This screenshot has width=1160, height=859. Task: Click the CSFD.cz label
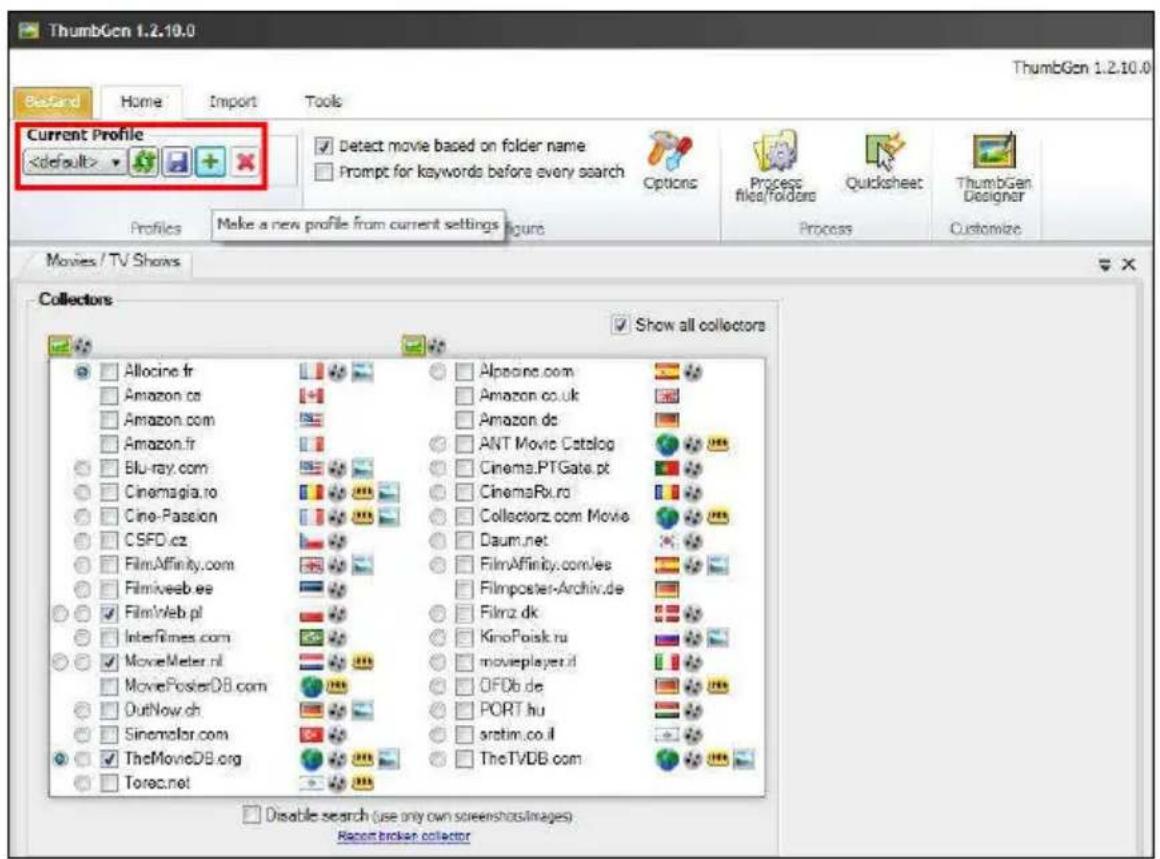(x=155, y=541)
